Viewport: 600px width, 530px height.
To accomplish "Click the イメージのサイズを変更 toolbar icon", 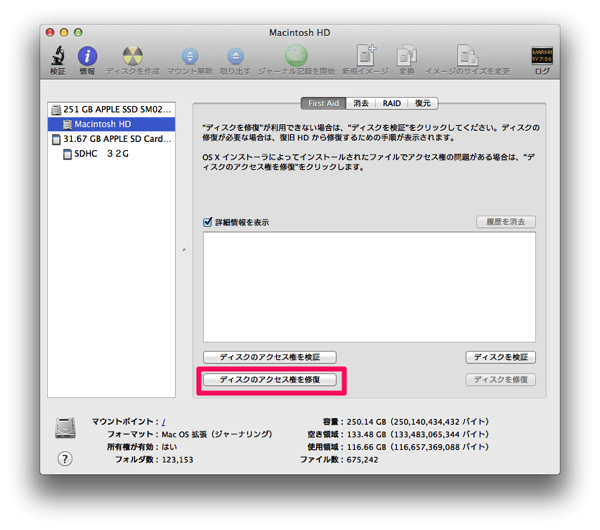I will coord(467,55).
